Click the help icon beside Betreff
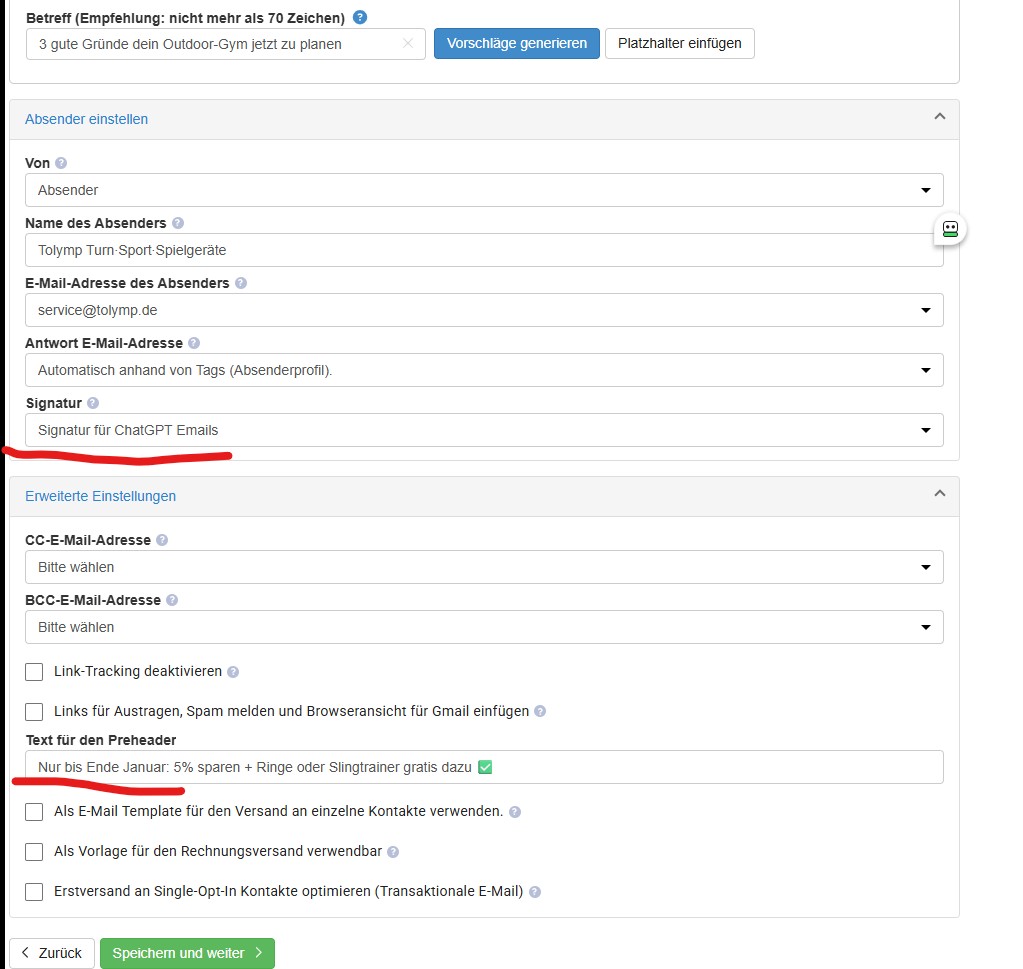 click(x=359, y=18)
